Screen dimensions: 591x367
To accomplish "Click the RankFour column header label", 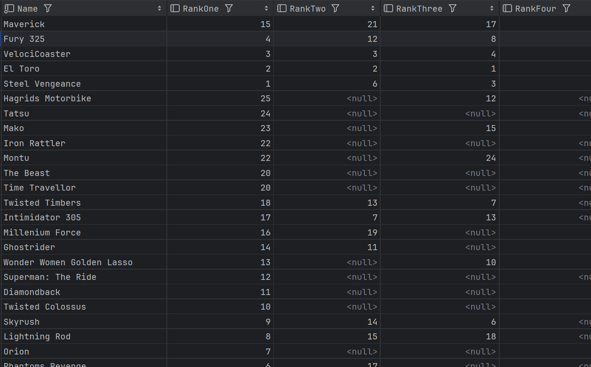I will pos(536,9).
